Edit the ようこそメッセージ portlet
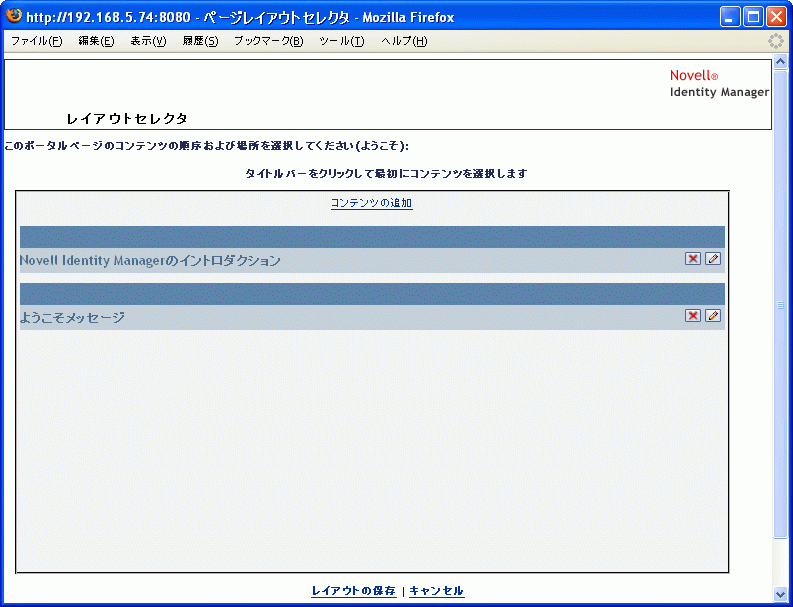Image resolution: width=793 pixels, height=607 pixels. tap(713, 316)
